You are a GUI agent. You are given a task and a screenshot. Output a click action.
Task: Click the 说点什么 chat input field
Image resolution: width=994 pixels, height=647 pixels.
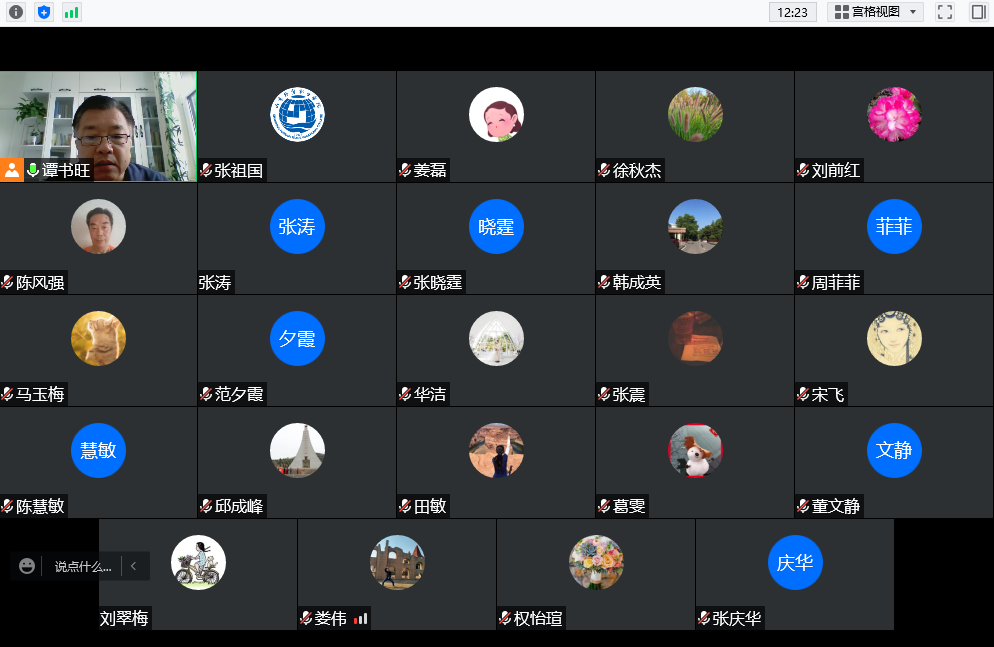point(83,566)
